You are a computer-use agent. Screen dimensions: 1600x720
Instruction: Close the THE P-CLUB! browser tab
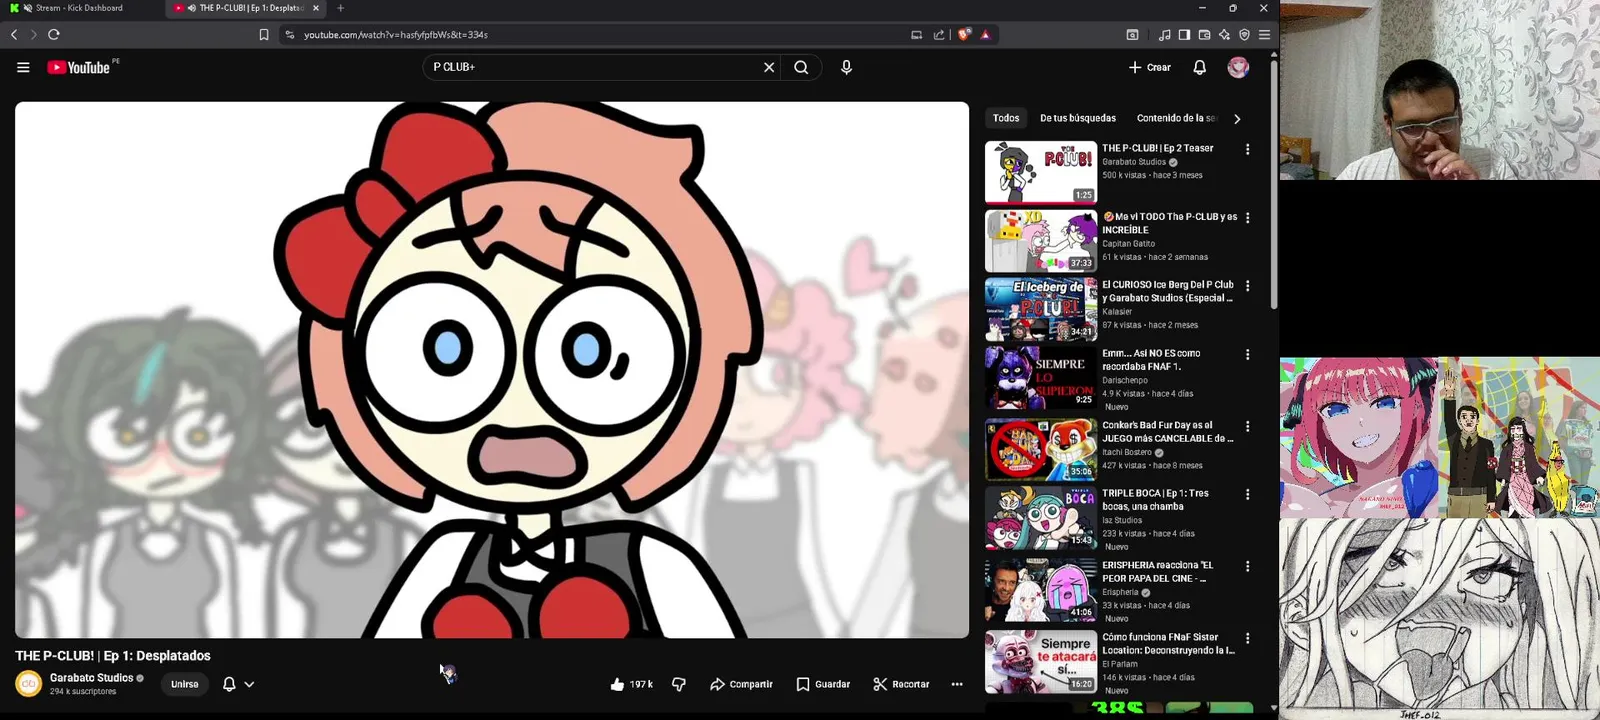pos(316,8)
